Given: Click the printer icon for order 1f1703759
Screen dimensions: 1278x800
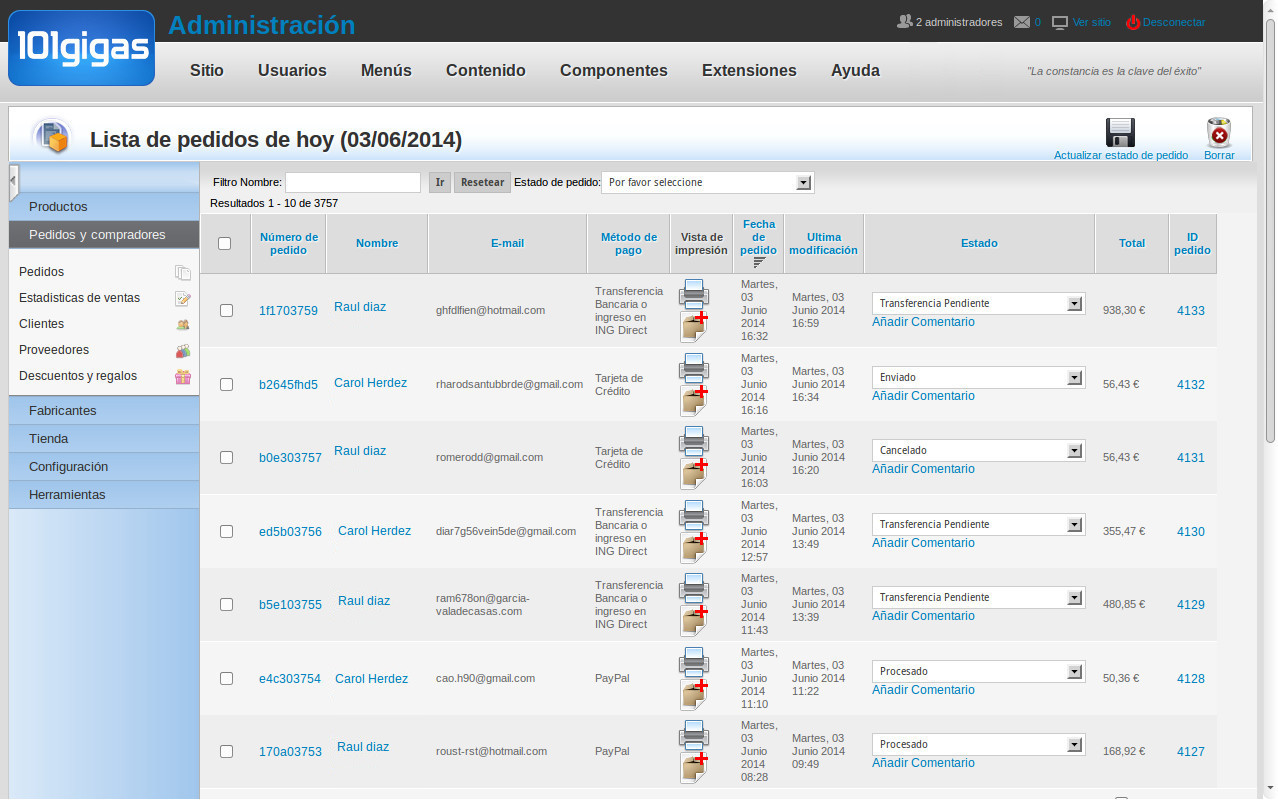Looking at the screenshot, I should pos(694,294).
